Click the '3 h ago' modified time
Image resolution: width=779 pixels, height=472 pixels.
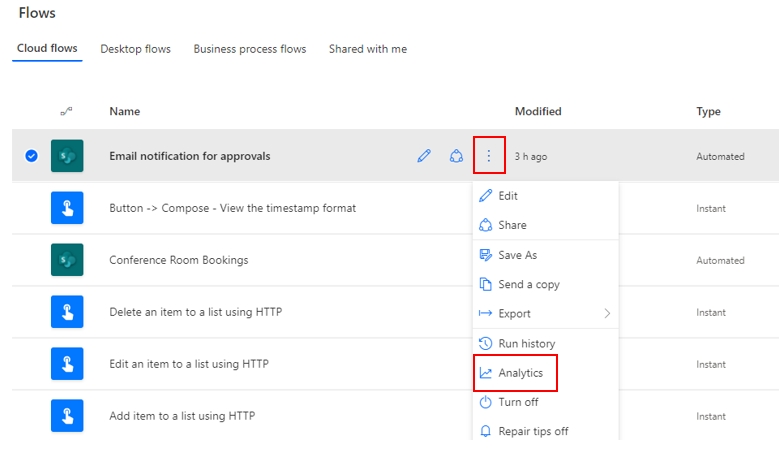point(531,157)
